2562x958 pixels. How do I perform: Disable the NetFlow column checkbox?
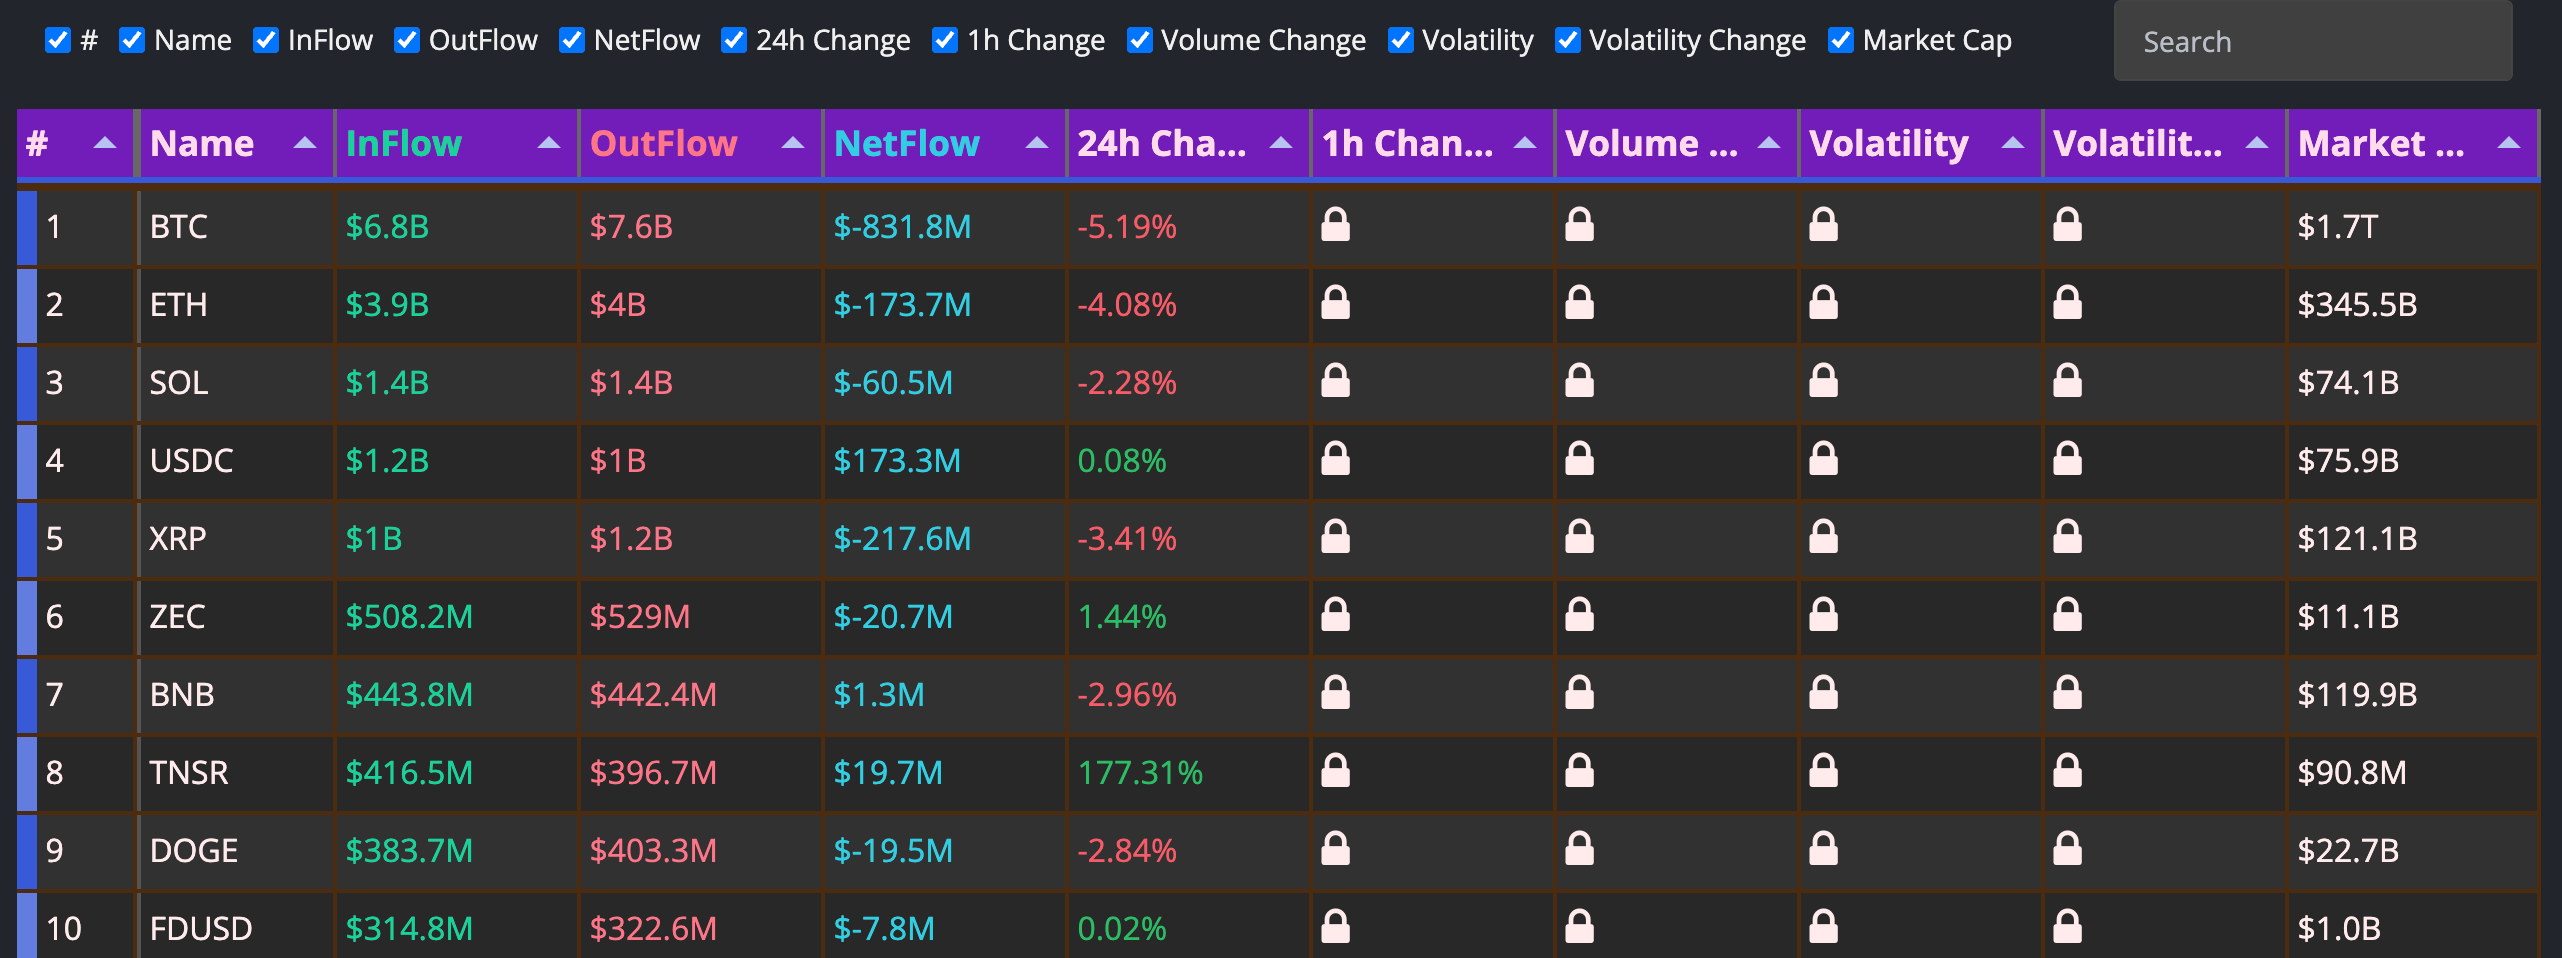tap(570, 40)
